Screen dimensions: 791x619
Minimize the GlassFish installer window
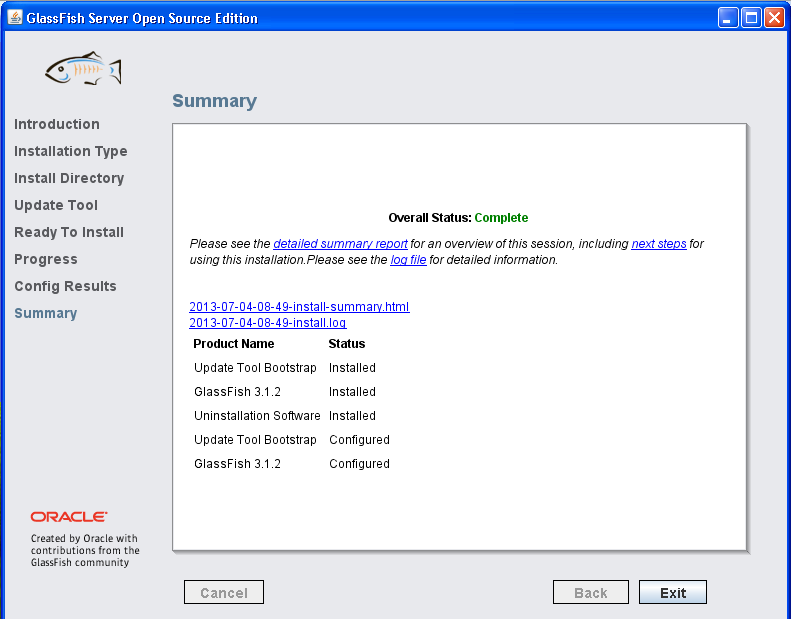727,18
